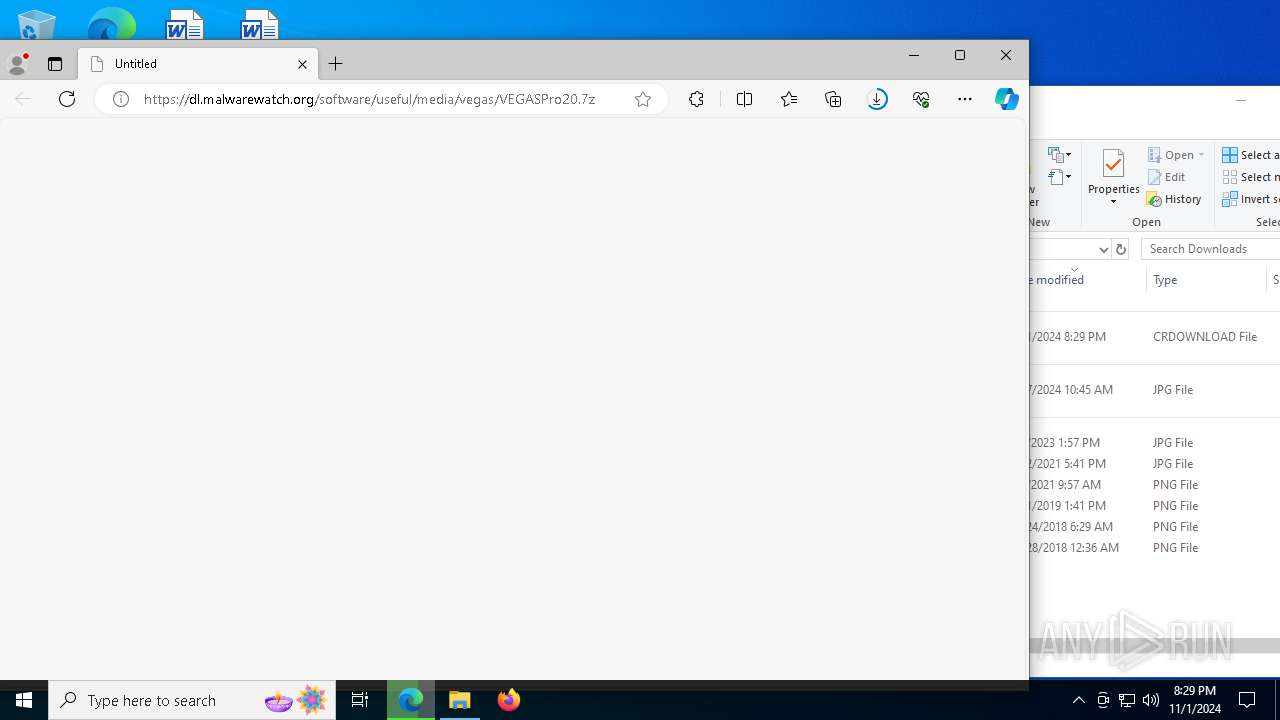Switch to File Explorer on taskbar
The image size is (1280, 720).
click(x=460, y=700)
